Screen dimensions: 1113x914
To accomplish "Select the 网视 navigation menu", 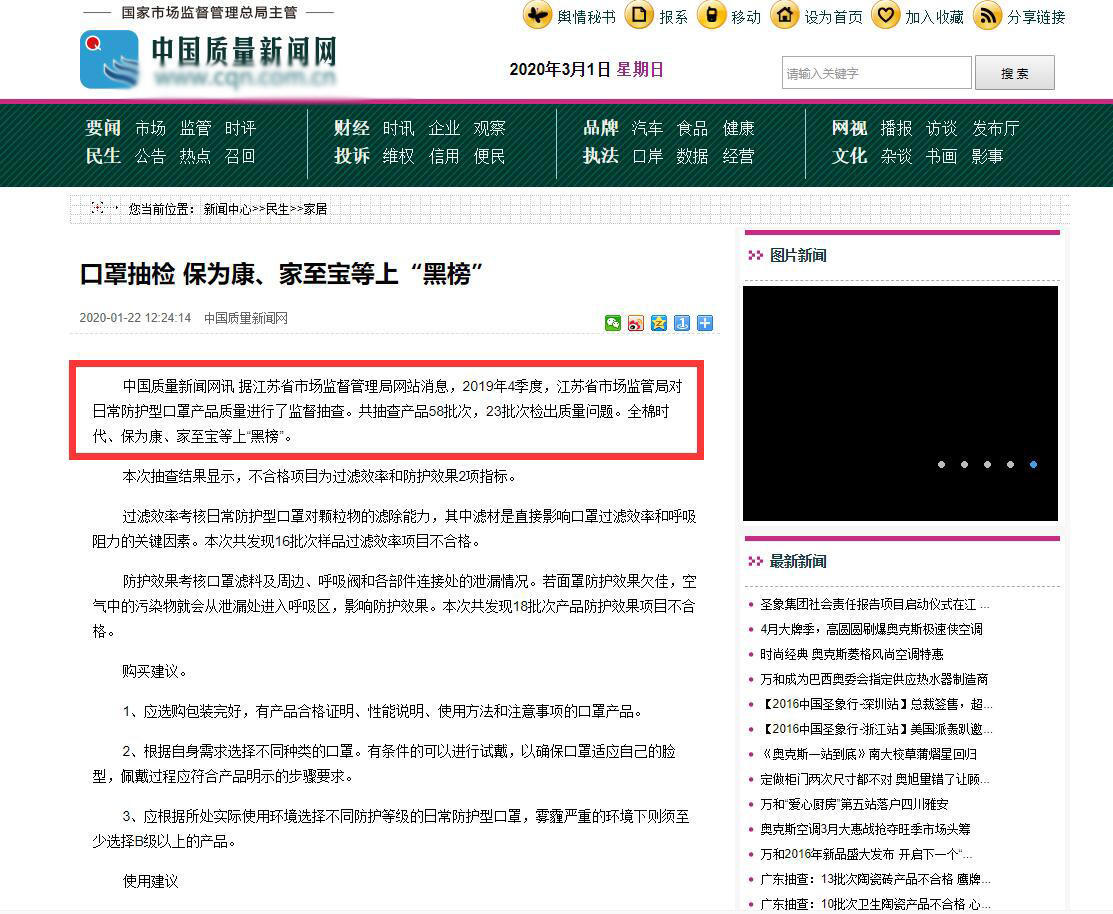I will point(848,127).
